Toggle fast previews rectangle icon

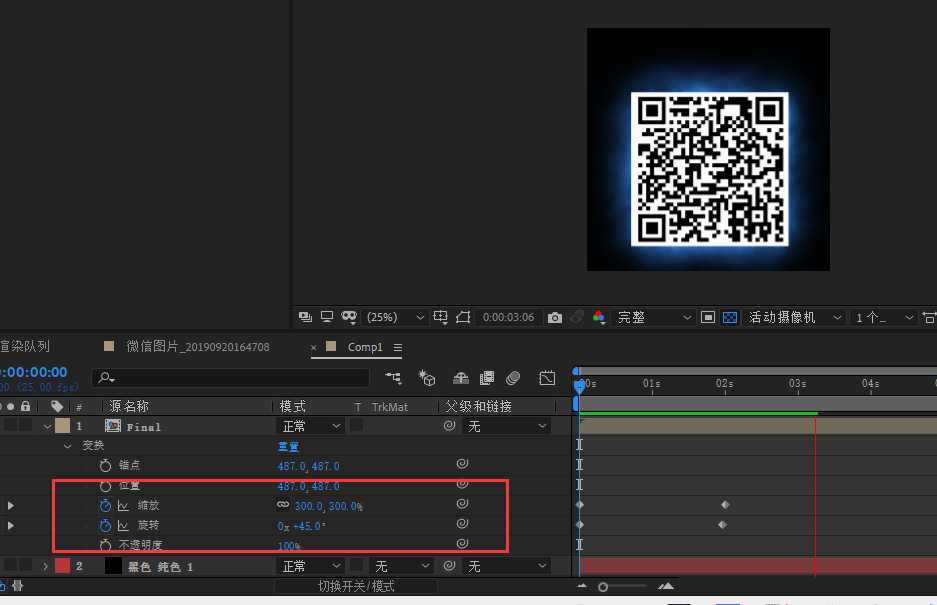(x=708, y=317)
